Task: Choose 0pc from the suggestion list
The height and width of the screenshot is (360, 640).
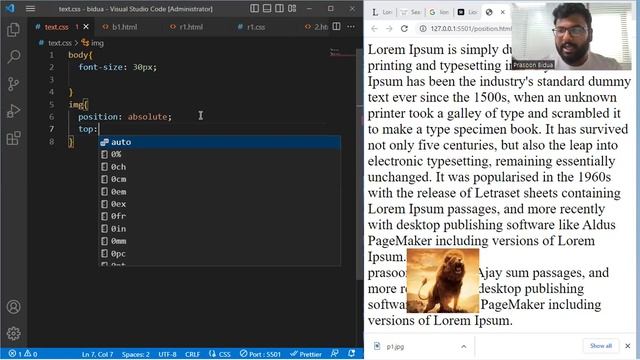Action: [x=220, y=253]
